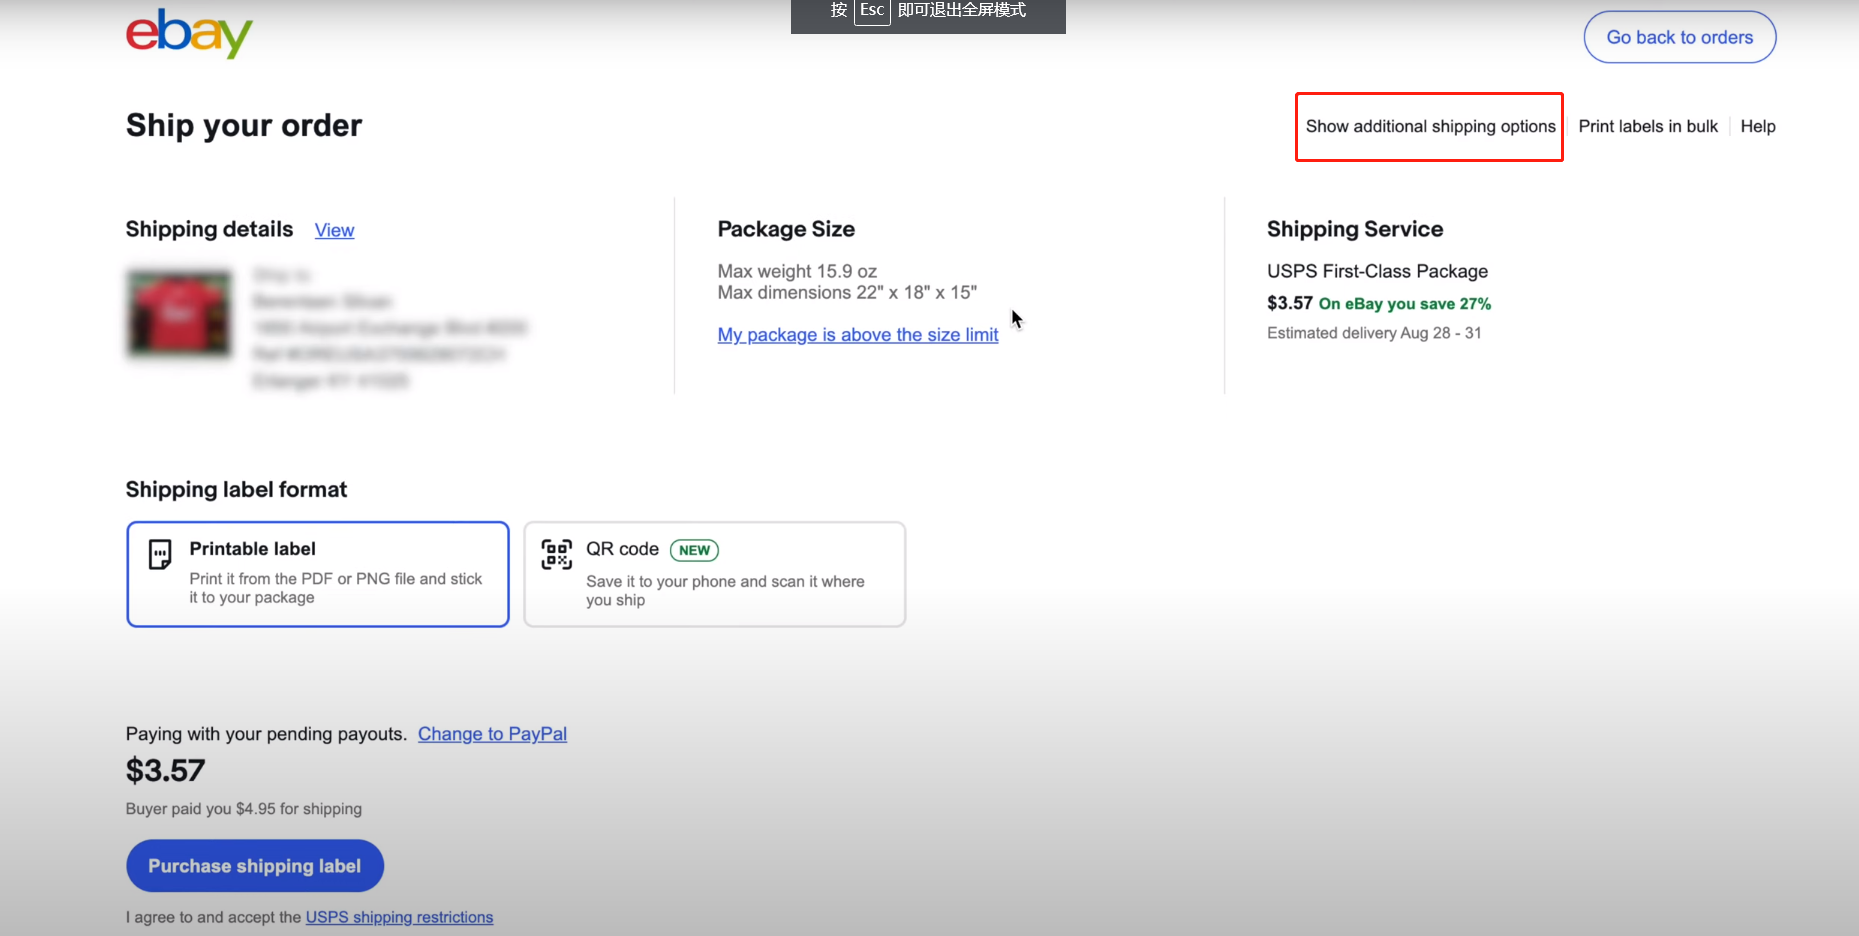Choose the QR code label format

point(715,574)
